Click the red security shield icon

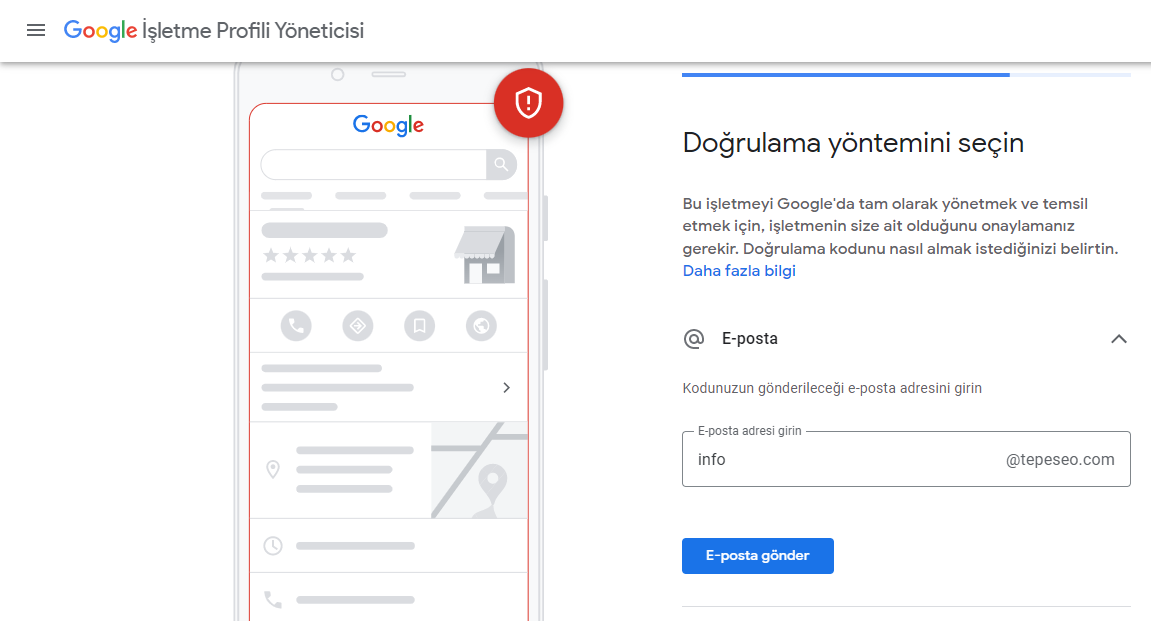(x=528, y=102)
